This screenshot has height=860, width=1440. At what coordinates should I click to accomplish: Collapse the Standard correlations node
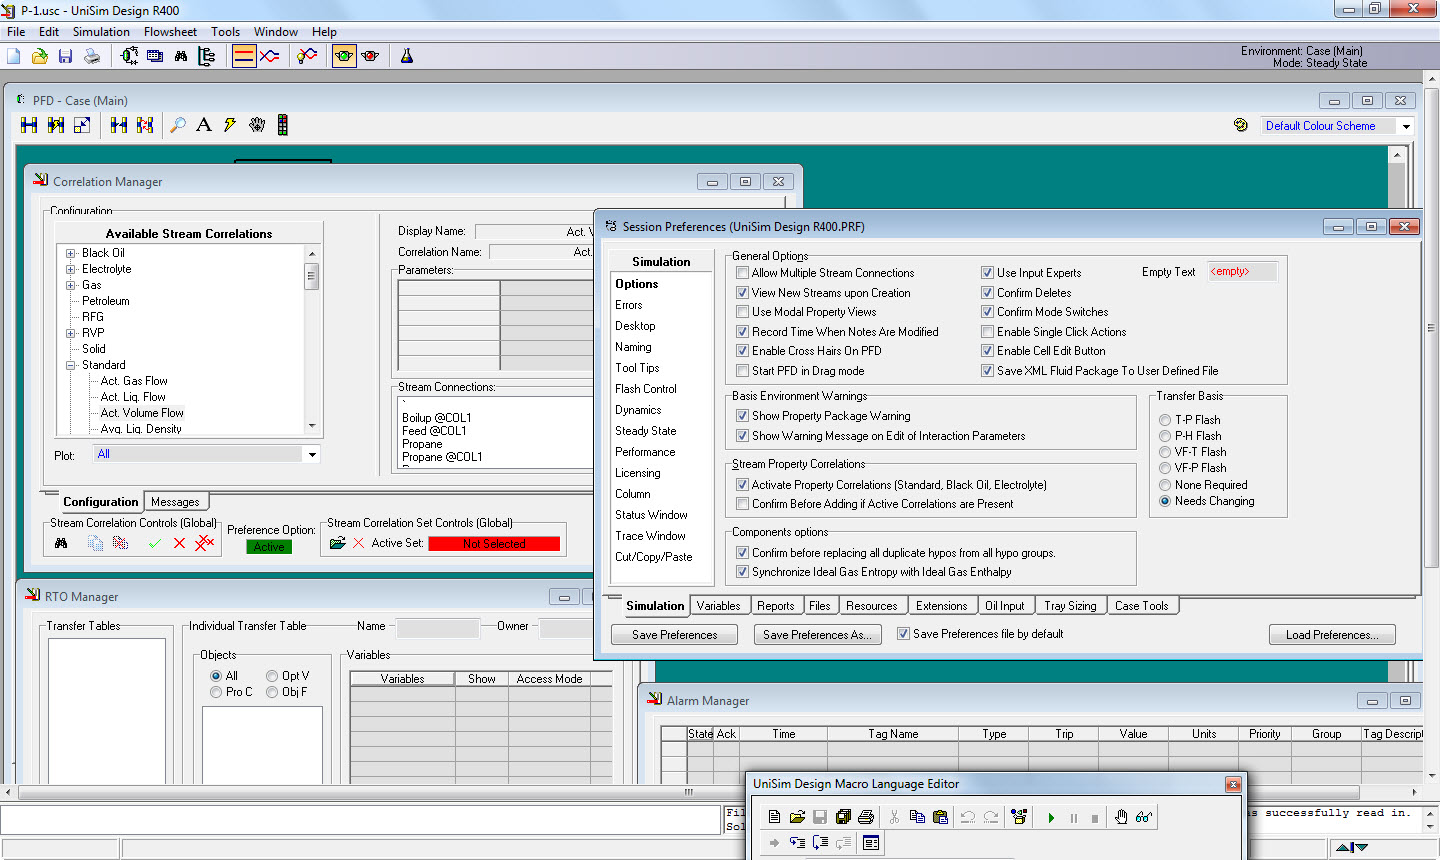pos(71,365)
